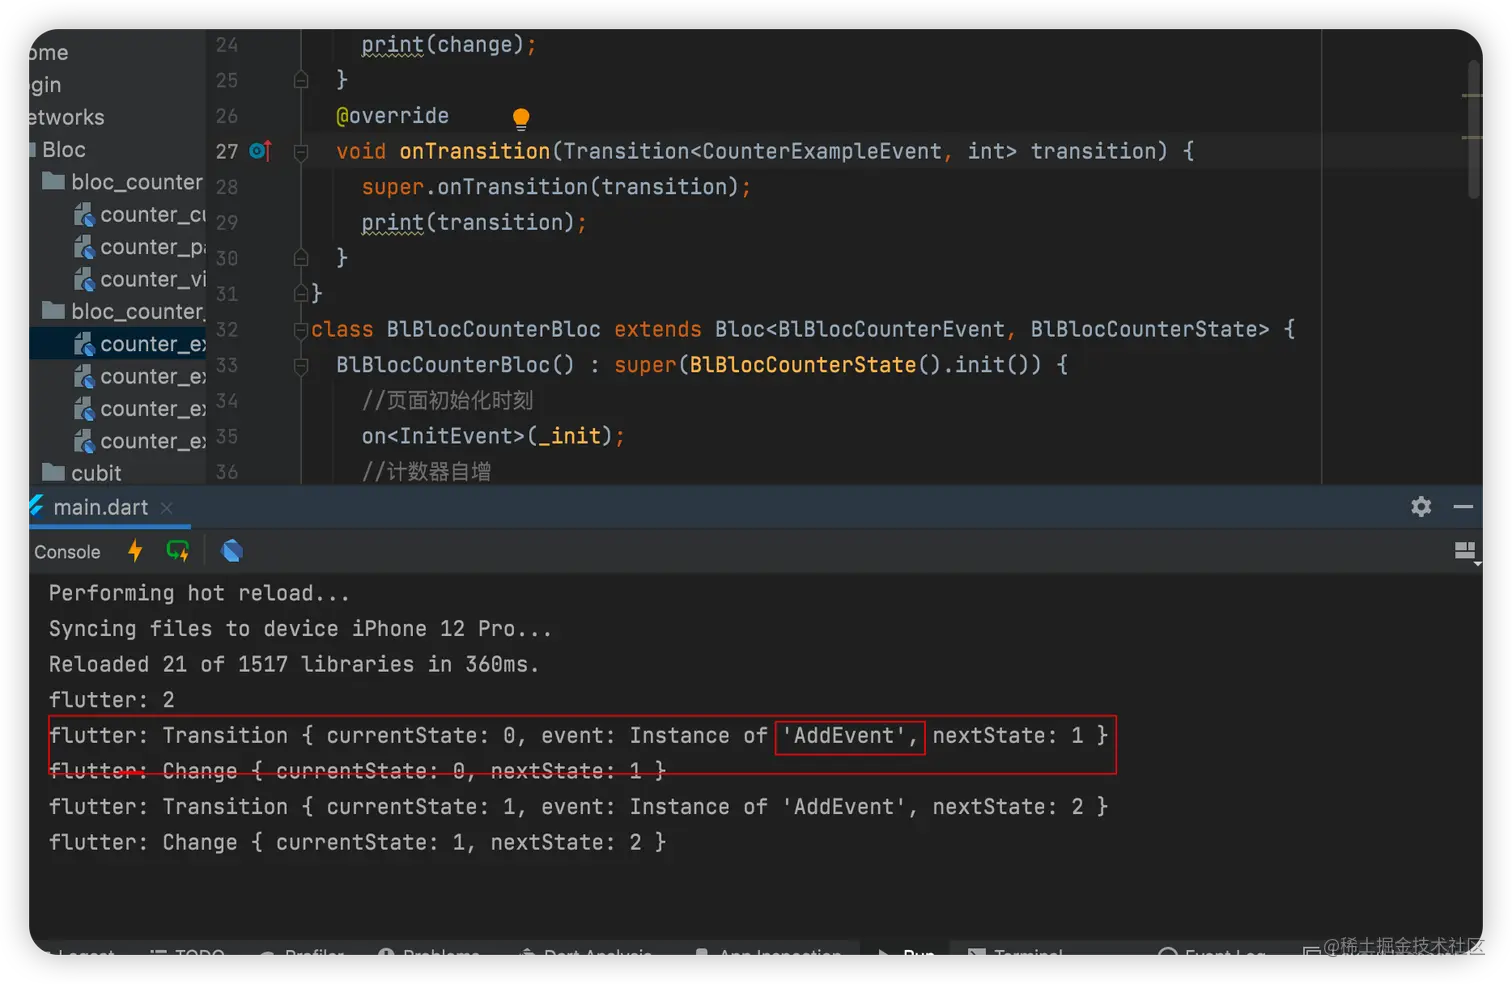Collapse the onTransition method fold marker on line 27
The image size is (1512, 984).
point(301,152)
